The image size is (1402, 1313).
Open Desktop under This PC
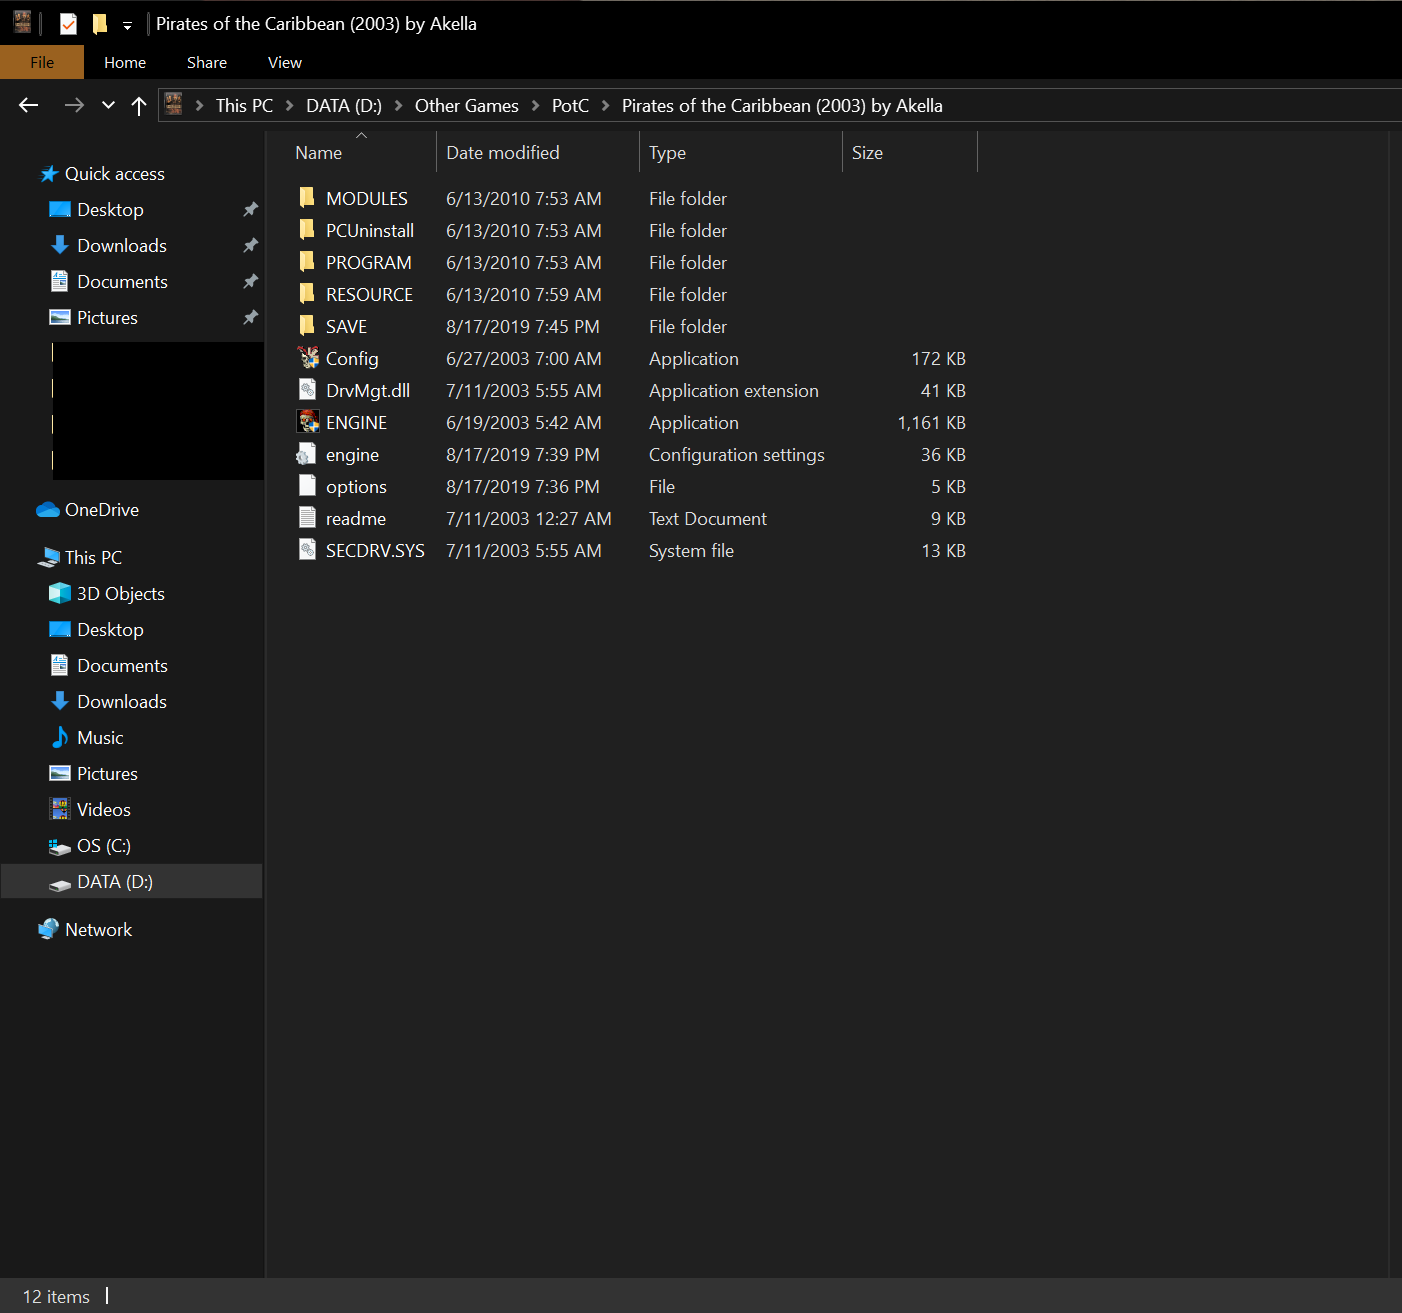(x=110, y=629)
